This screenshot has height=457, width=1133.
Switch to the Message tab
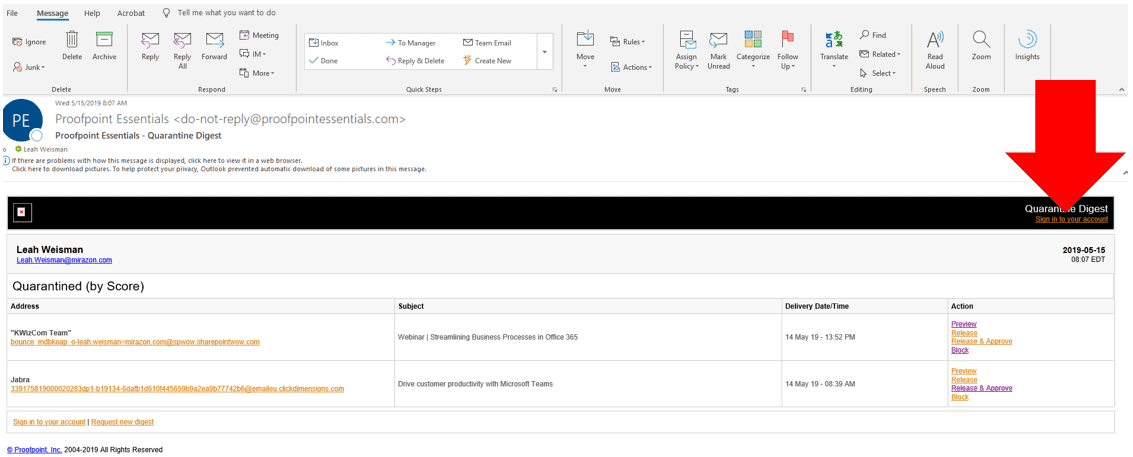tap(52, 13)
